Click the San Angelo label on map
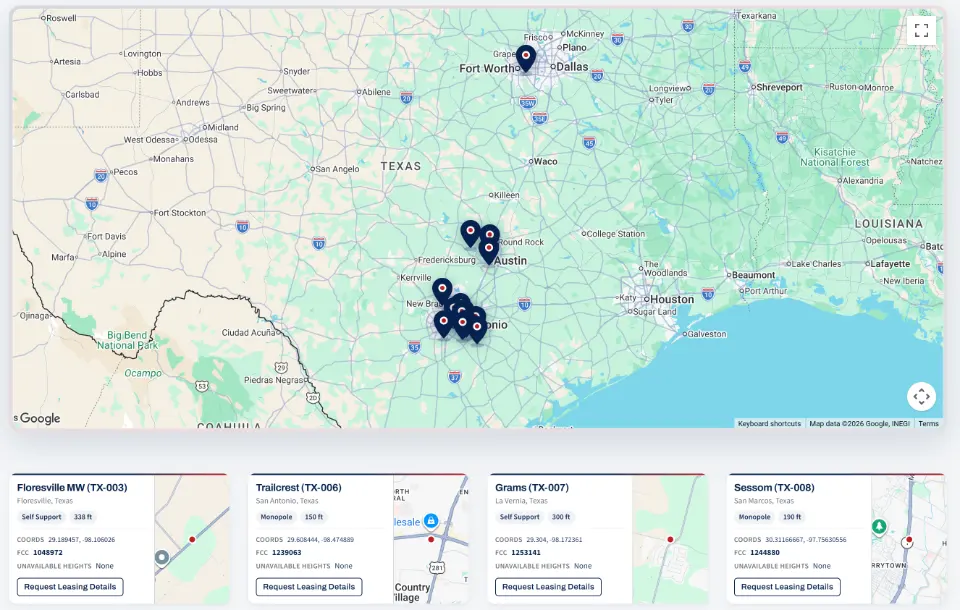Image resolution: width=960 pixels, height=610 pixels. [x=337, y=169]
